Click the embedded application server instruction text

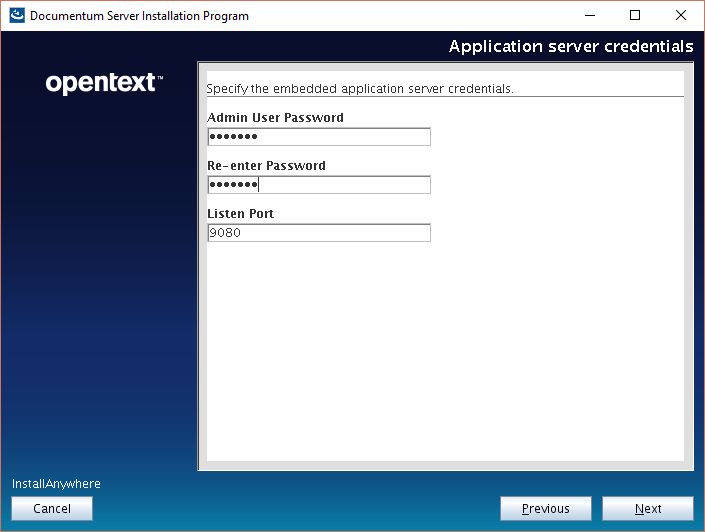pos(359,89)
